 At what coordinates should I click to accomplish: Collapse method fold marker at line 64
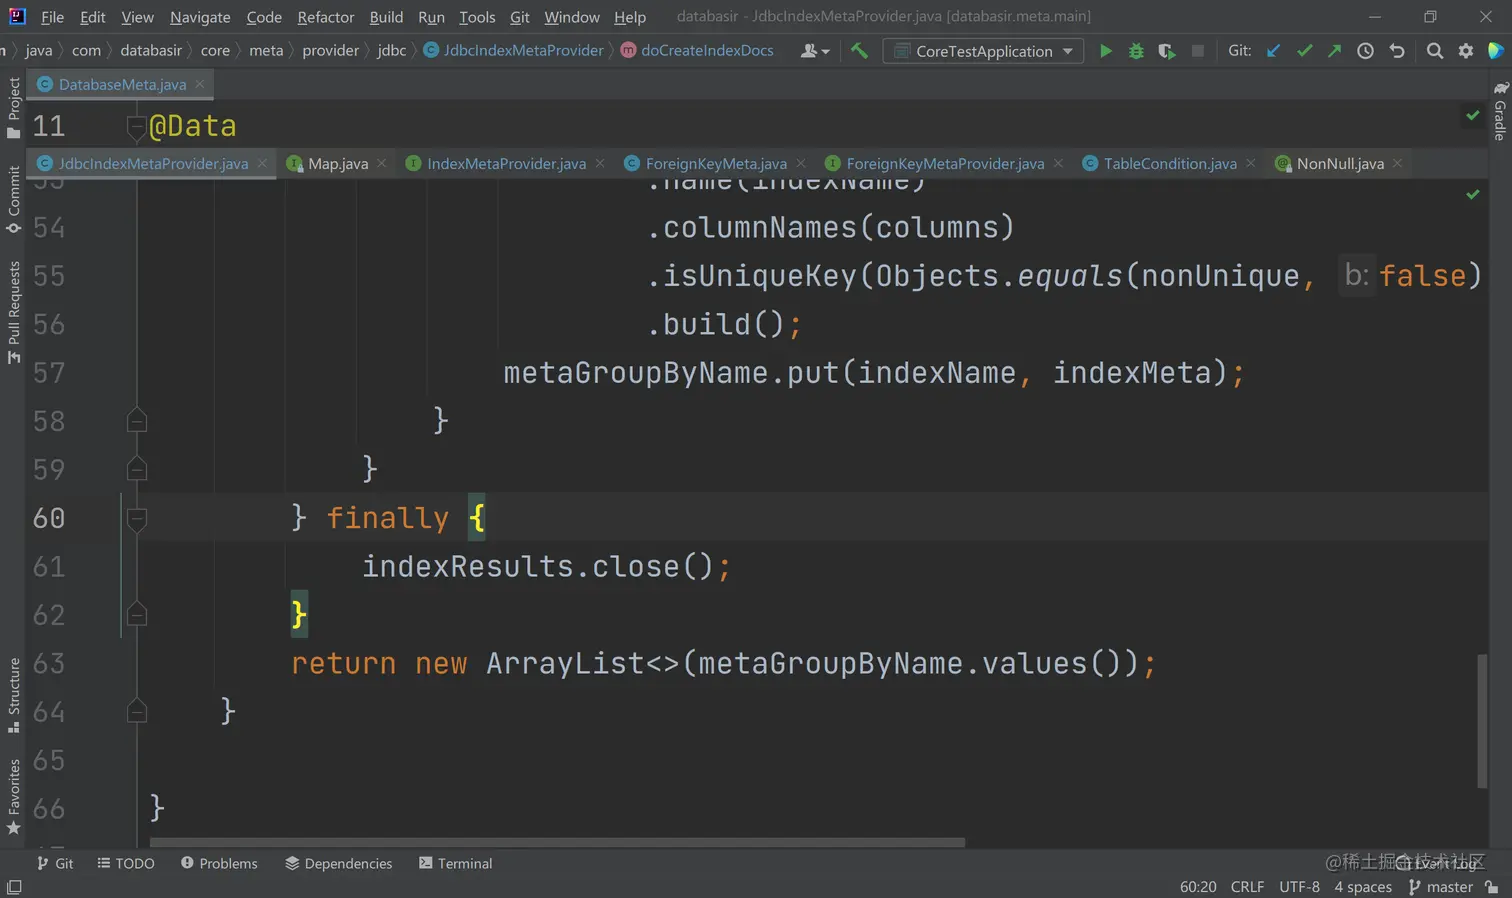pos(137,711)
